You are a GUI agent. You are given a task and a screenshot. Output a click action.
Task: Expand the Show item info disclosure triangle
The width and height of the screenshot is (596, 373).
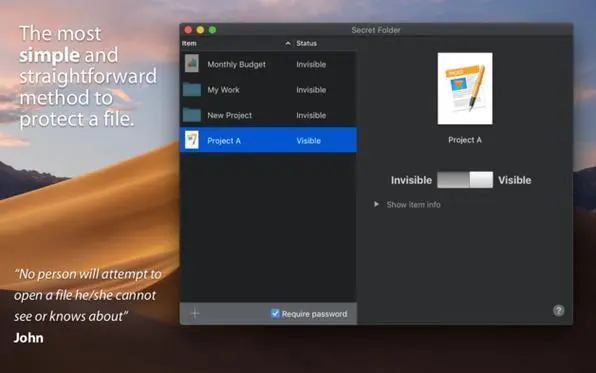pos(376,204)
